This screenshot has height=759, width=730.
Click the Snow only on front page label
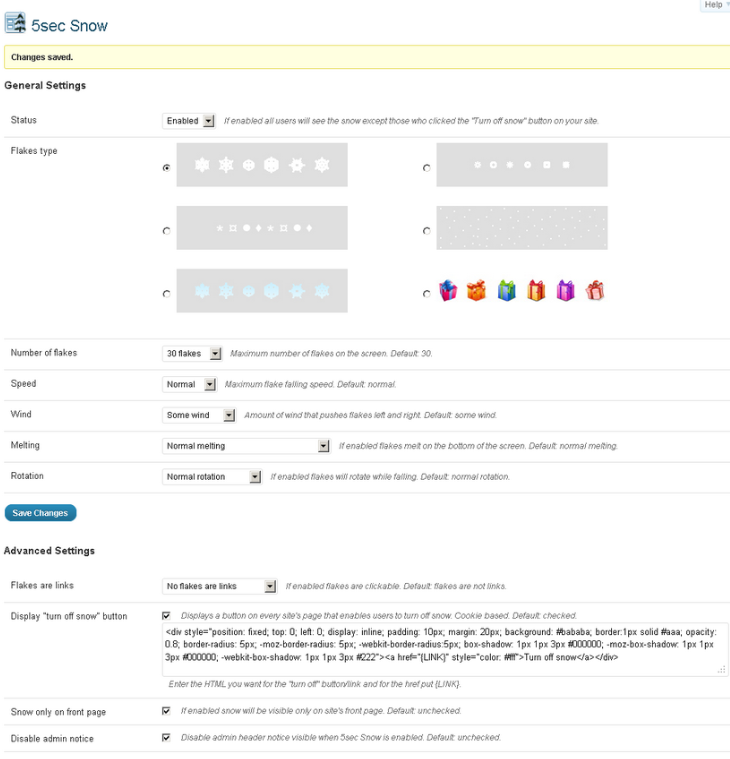(58, 712)
